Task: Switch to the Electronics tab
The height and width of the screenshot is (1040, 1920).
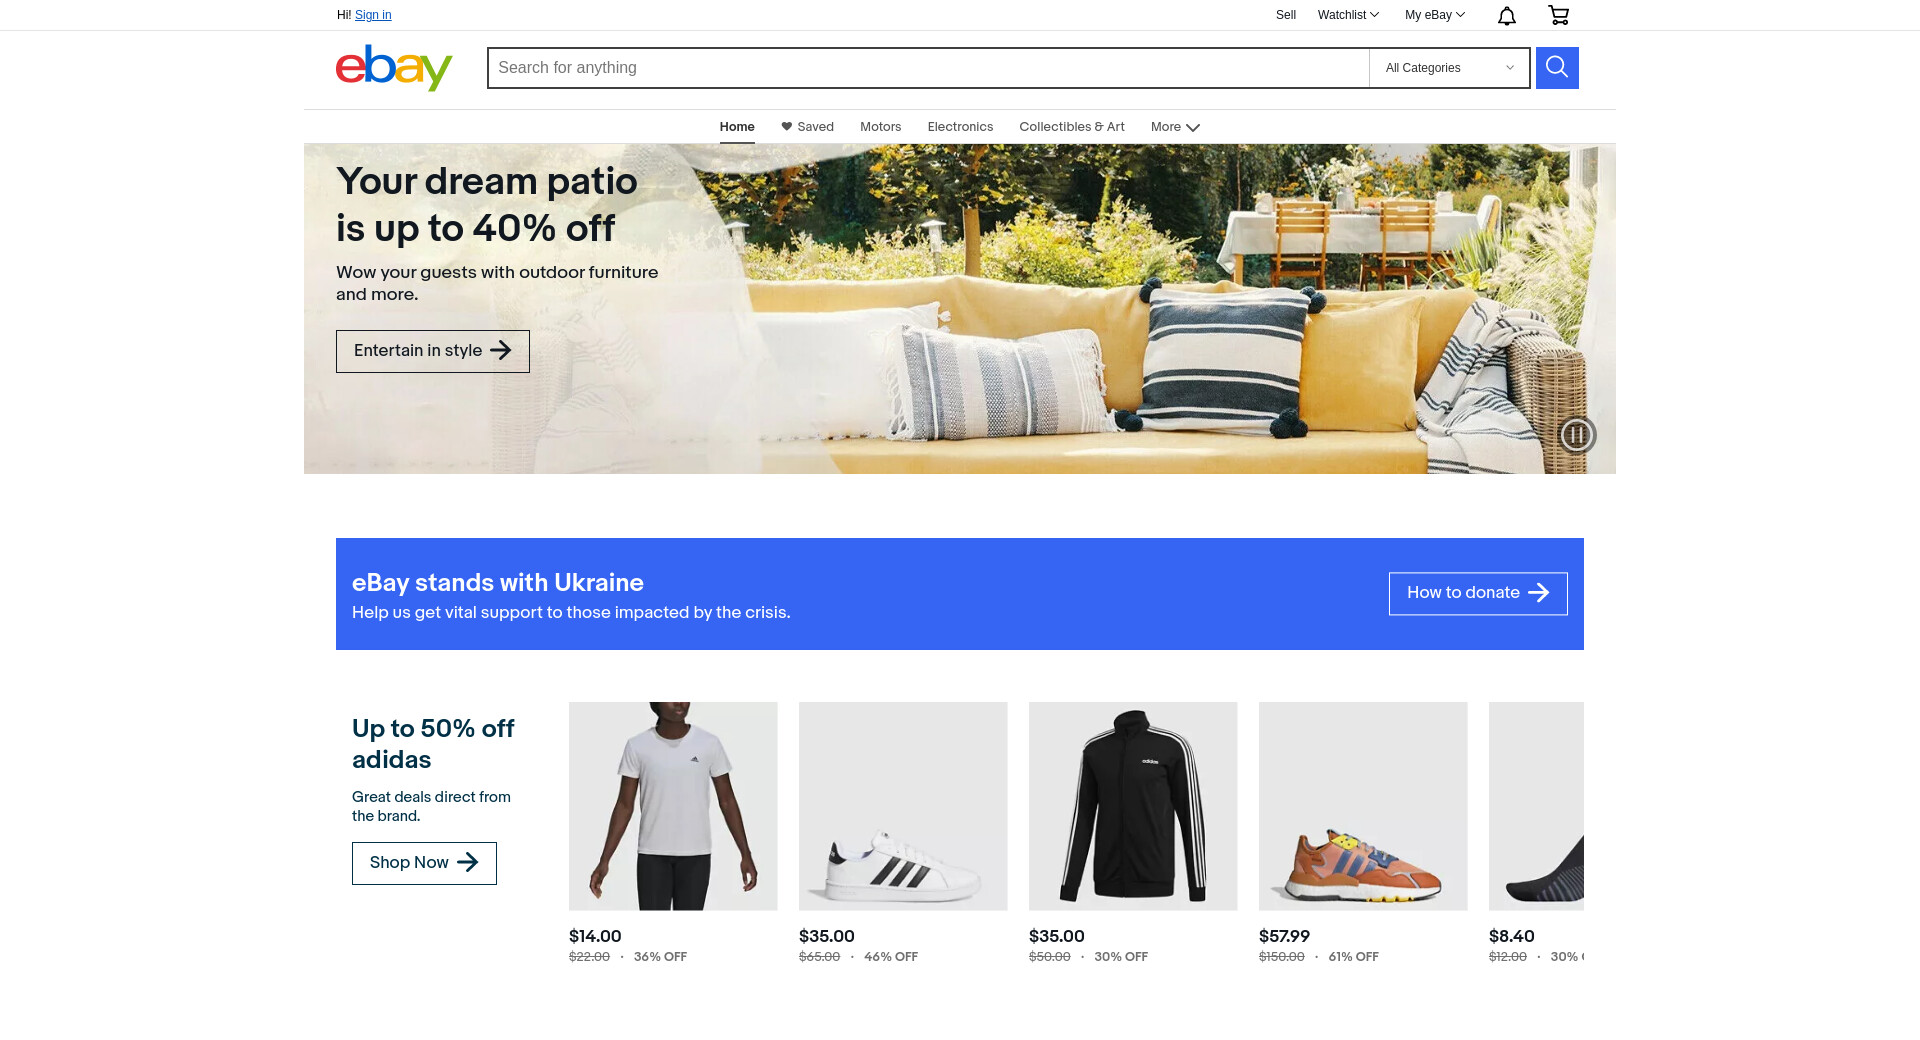Action: coord(960,127)
